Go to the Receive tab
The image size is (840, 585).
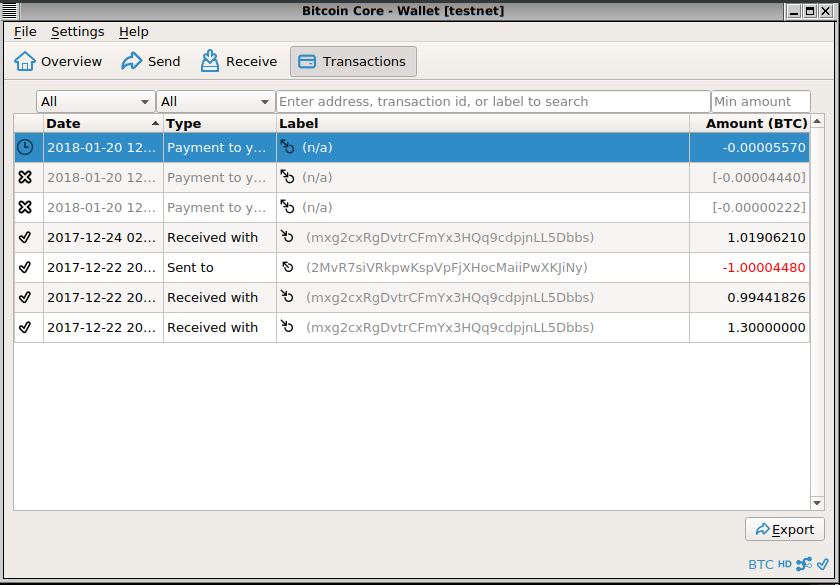tap(239, 62)
